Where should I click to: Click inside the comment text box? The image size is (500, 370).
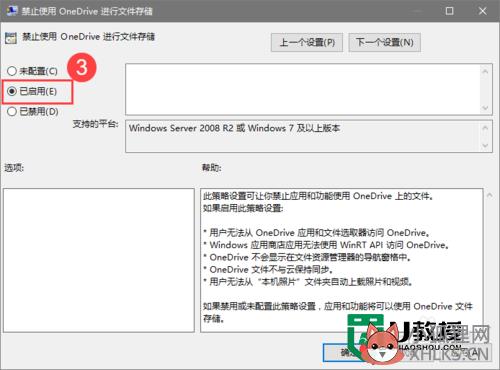pos(303,89)
